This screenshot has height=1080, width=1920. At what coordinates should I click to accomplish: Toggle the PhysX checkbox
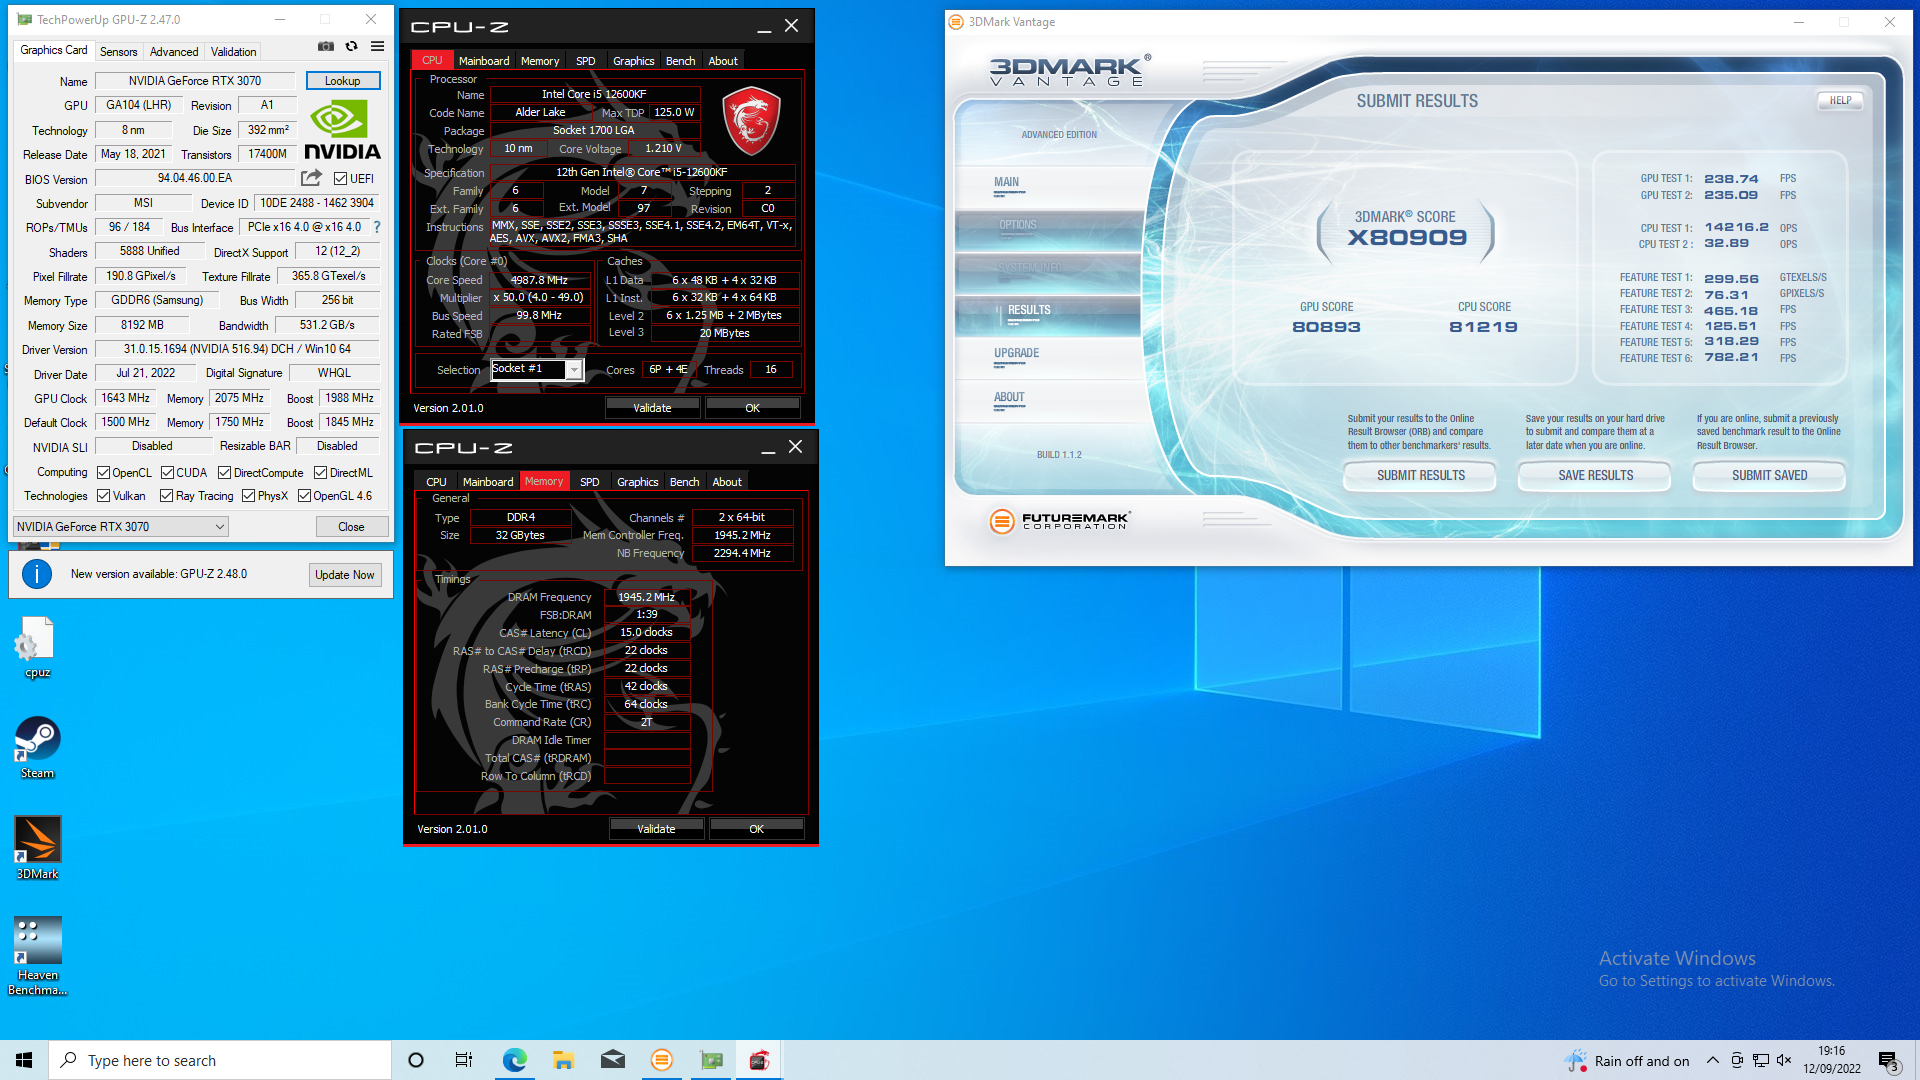248,495
